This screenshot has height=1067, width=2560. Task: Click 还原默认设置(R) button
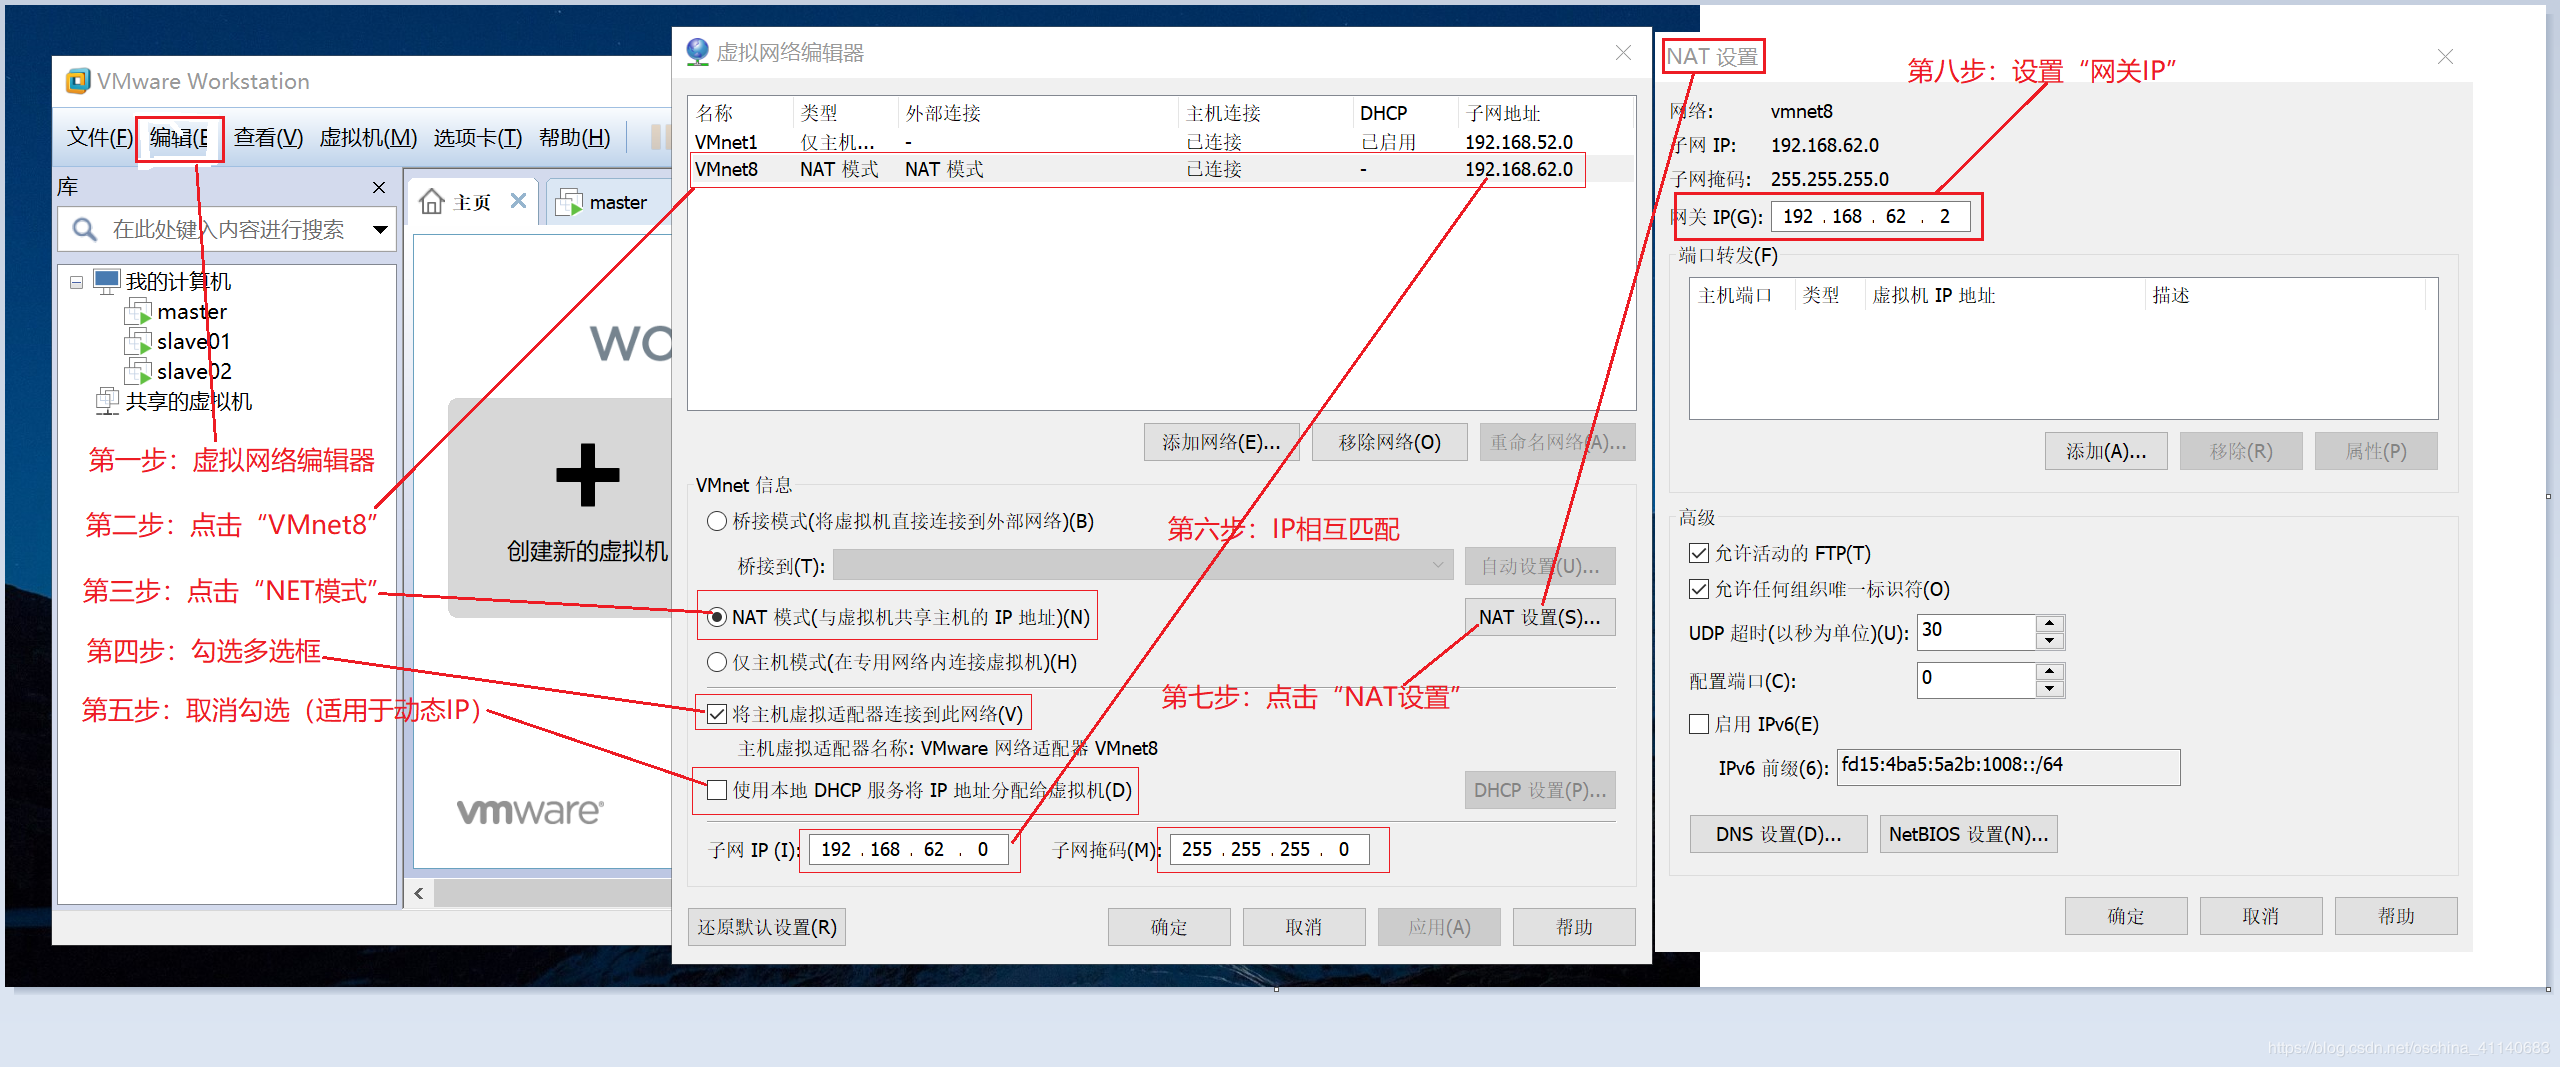[767, 927]
